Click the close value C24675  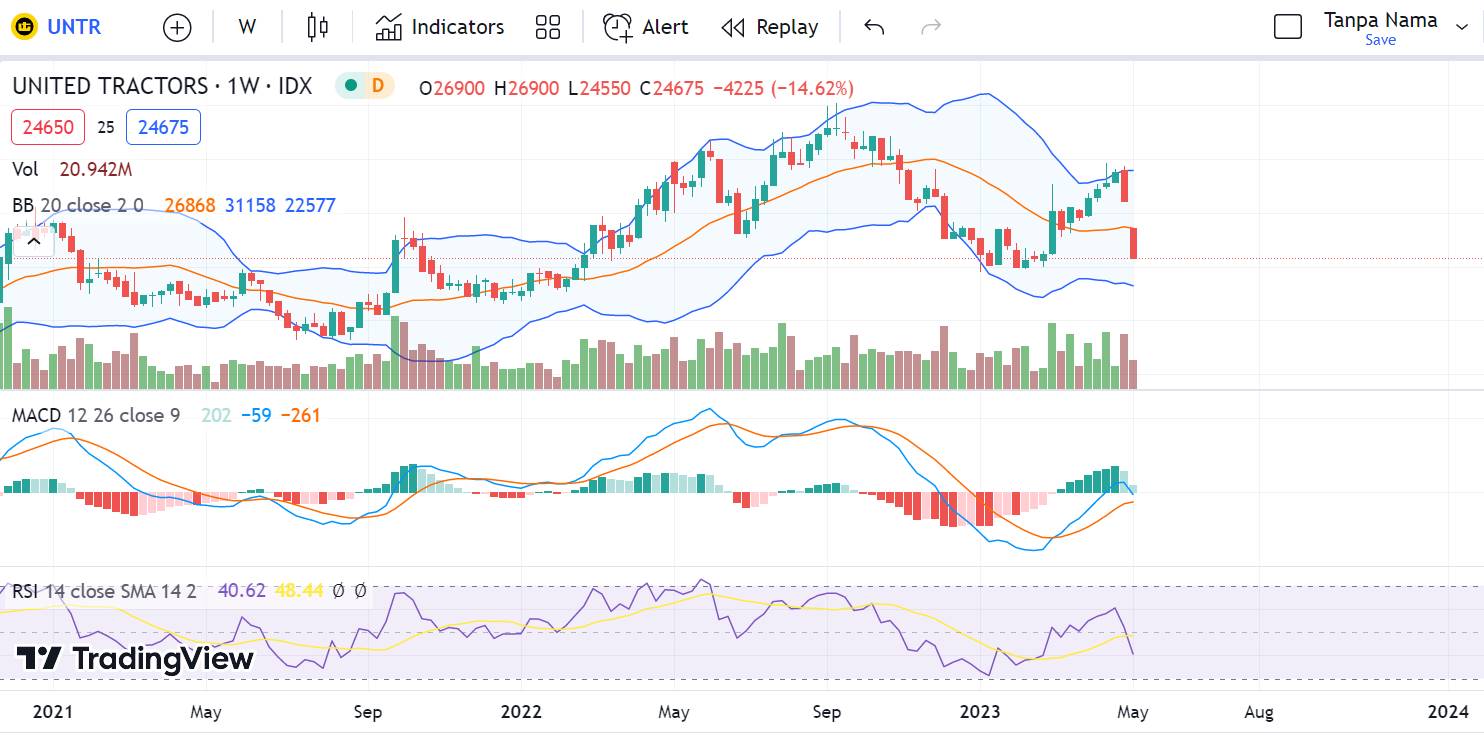[672, 88]
